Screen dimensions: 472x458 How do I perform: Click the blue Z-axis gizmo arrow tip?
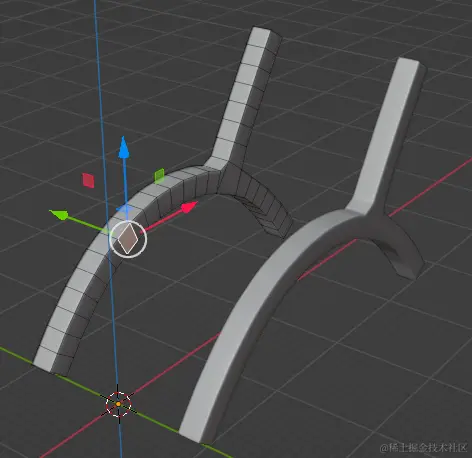pos(124,147)
